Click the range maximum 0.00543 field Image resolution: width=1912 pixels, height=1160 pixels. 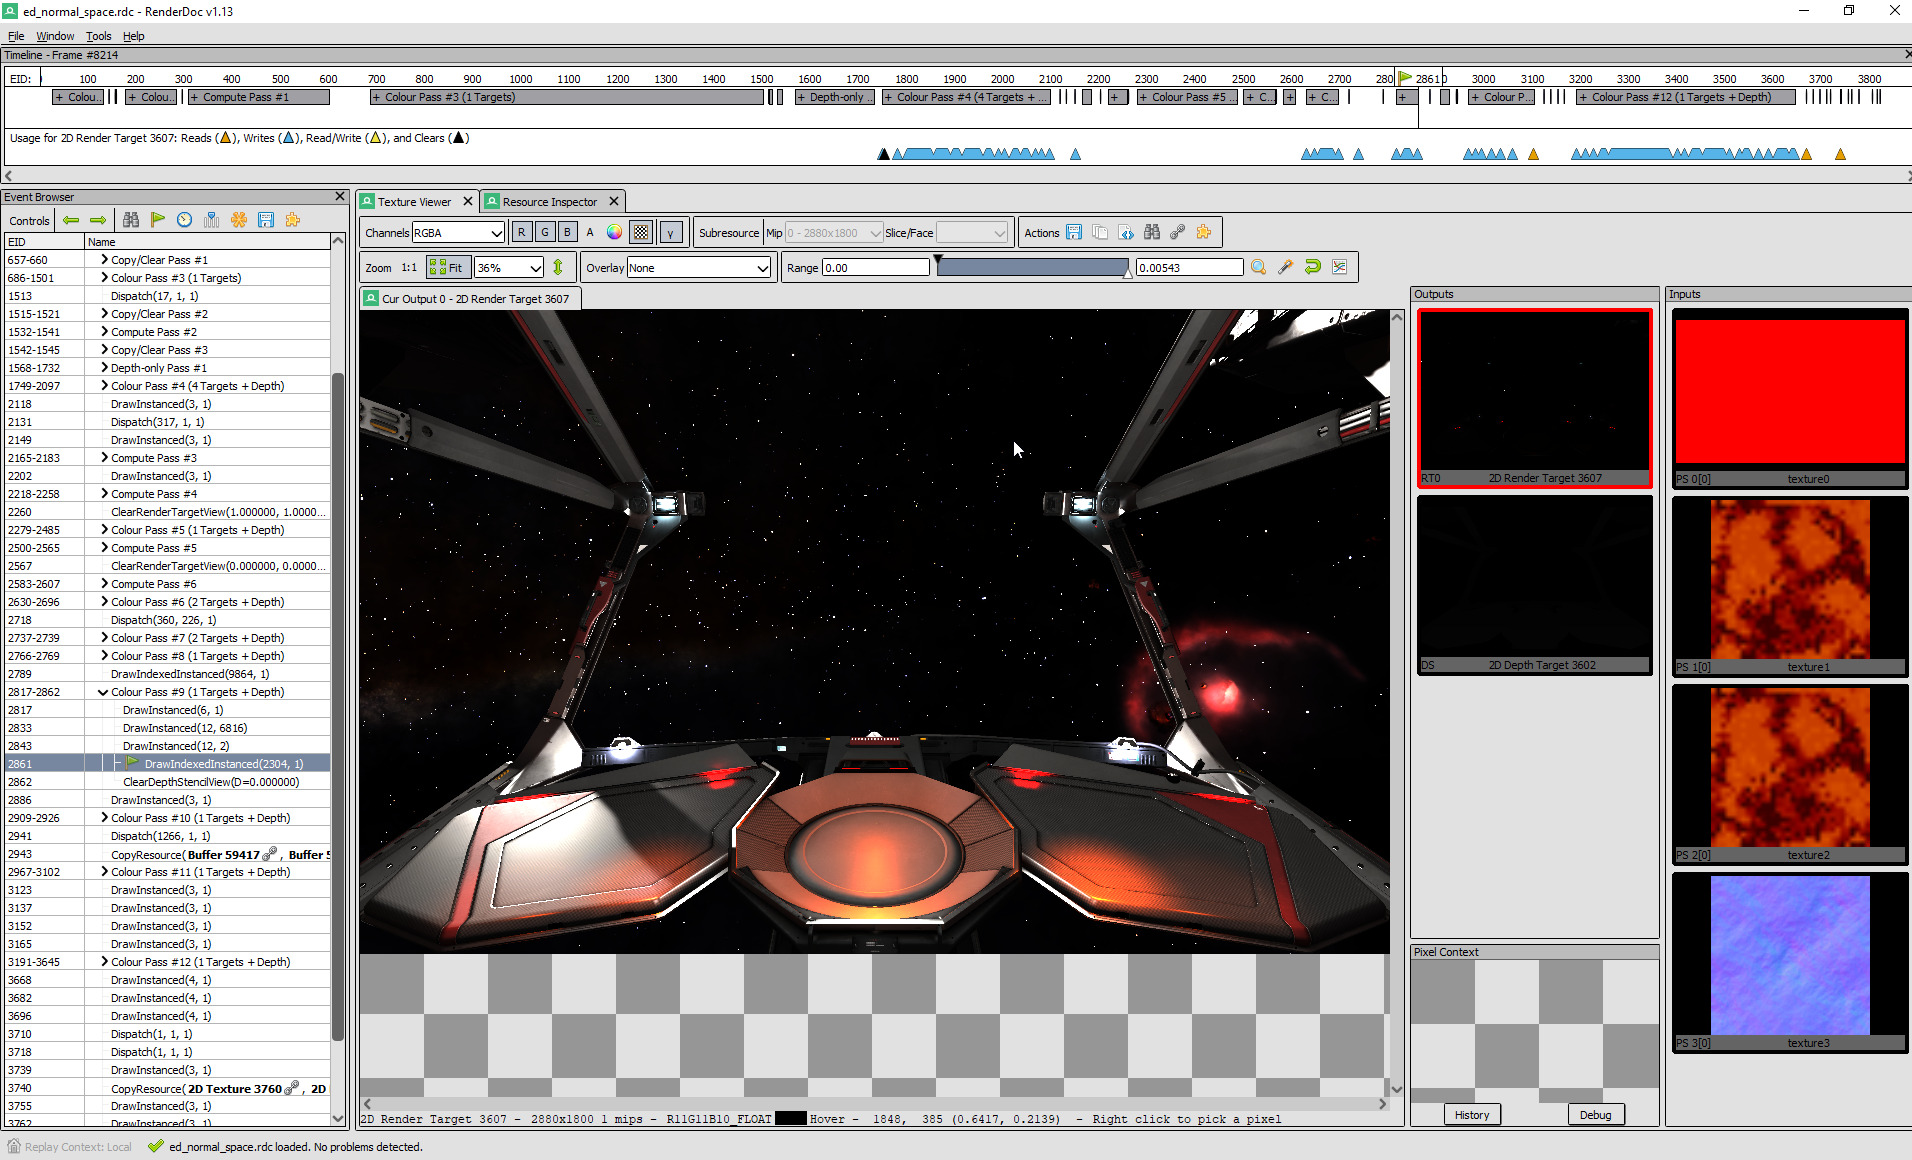(1190, 267)
